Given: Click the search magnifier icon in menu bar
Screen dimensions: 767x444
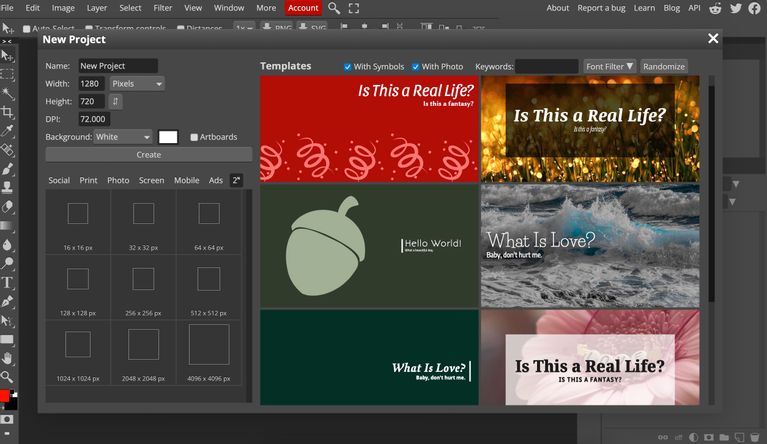Looking at the screenshot, I should click(334, 8).
